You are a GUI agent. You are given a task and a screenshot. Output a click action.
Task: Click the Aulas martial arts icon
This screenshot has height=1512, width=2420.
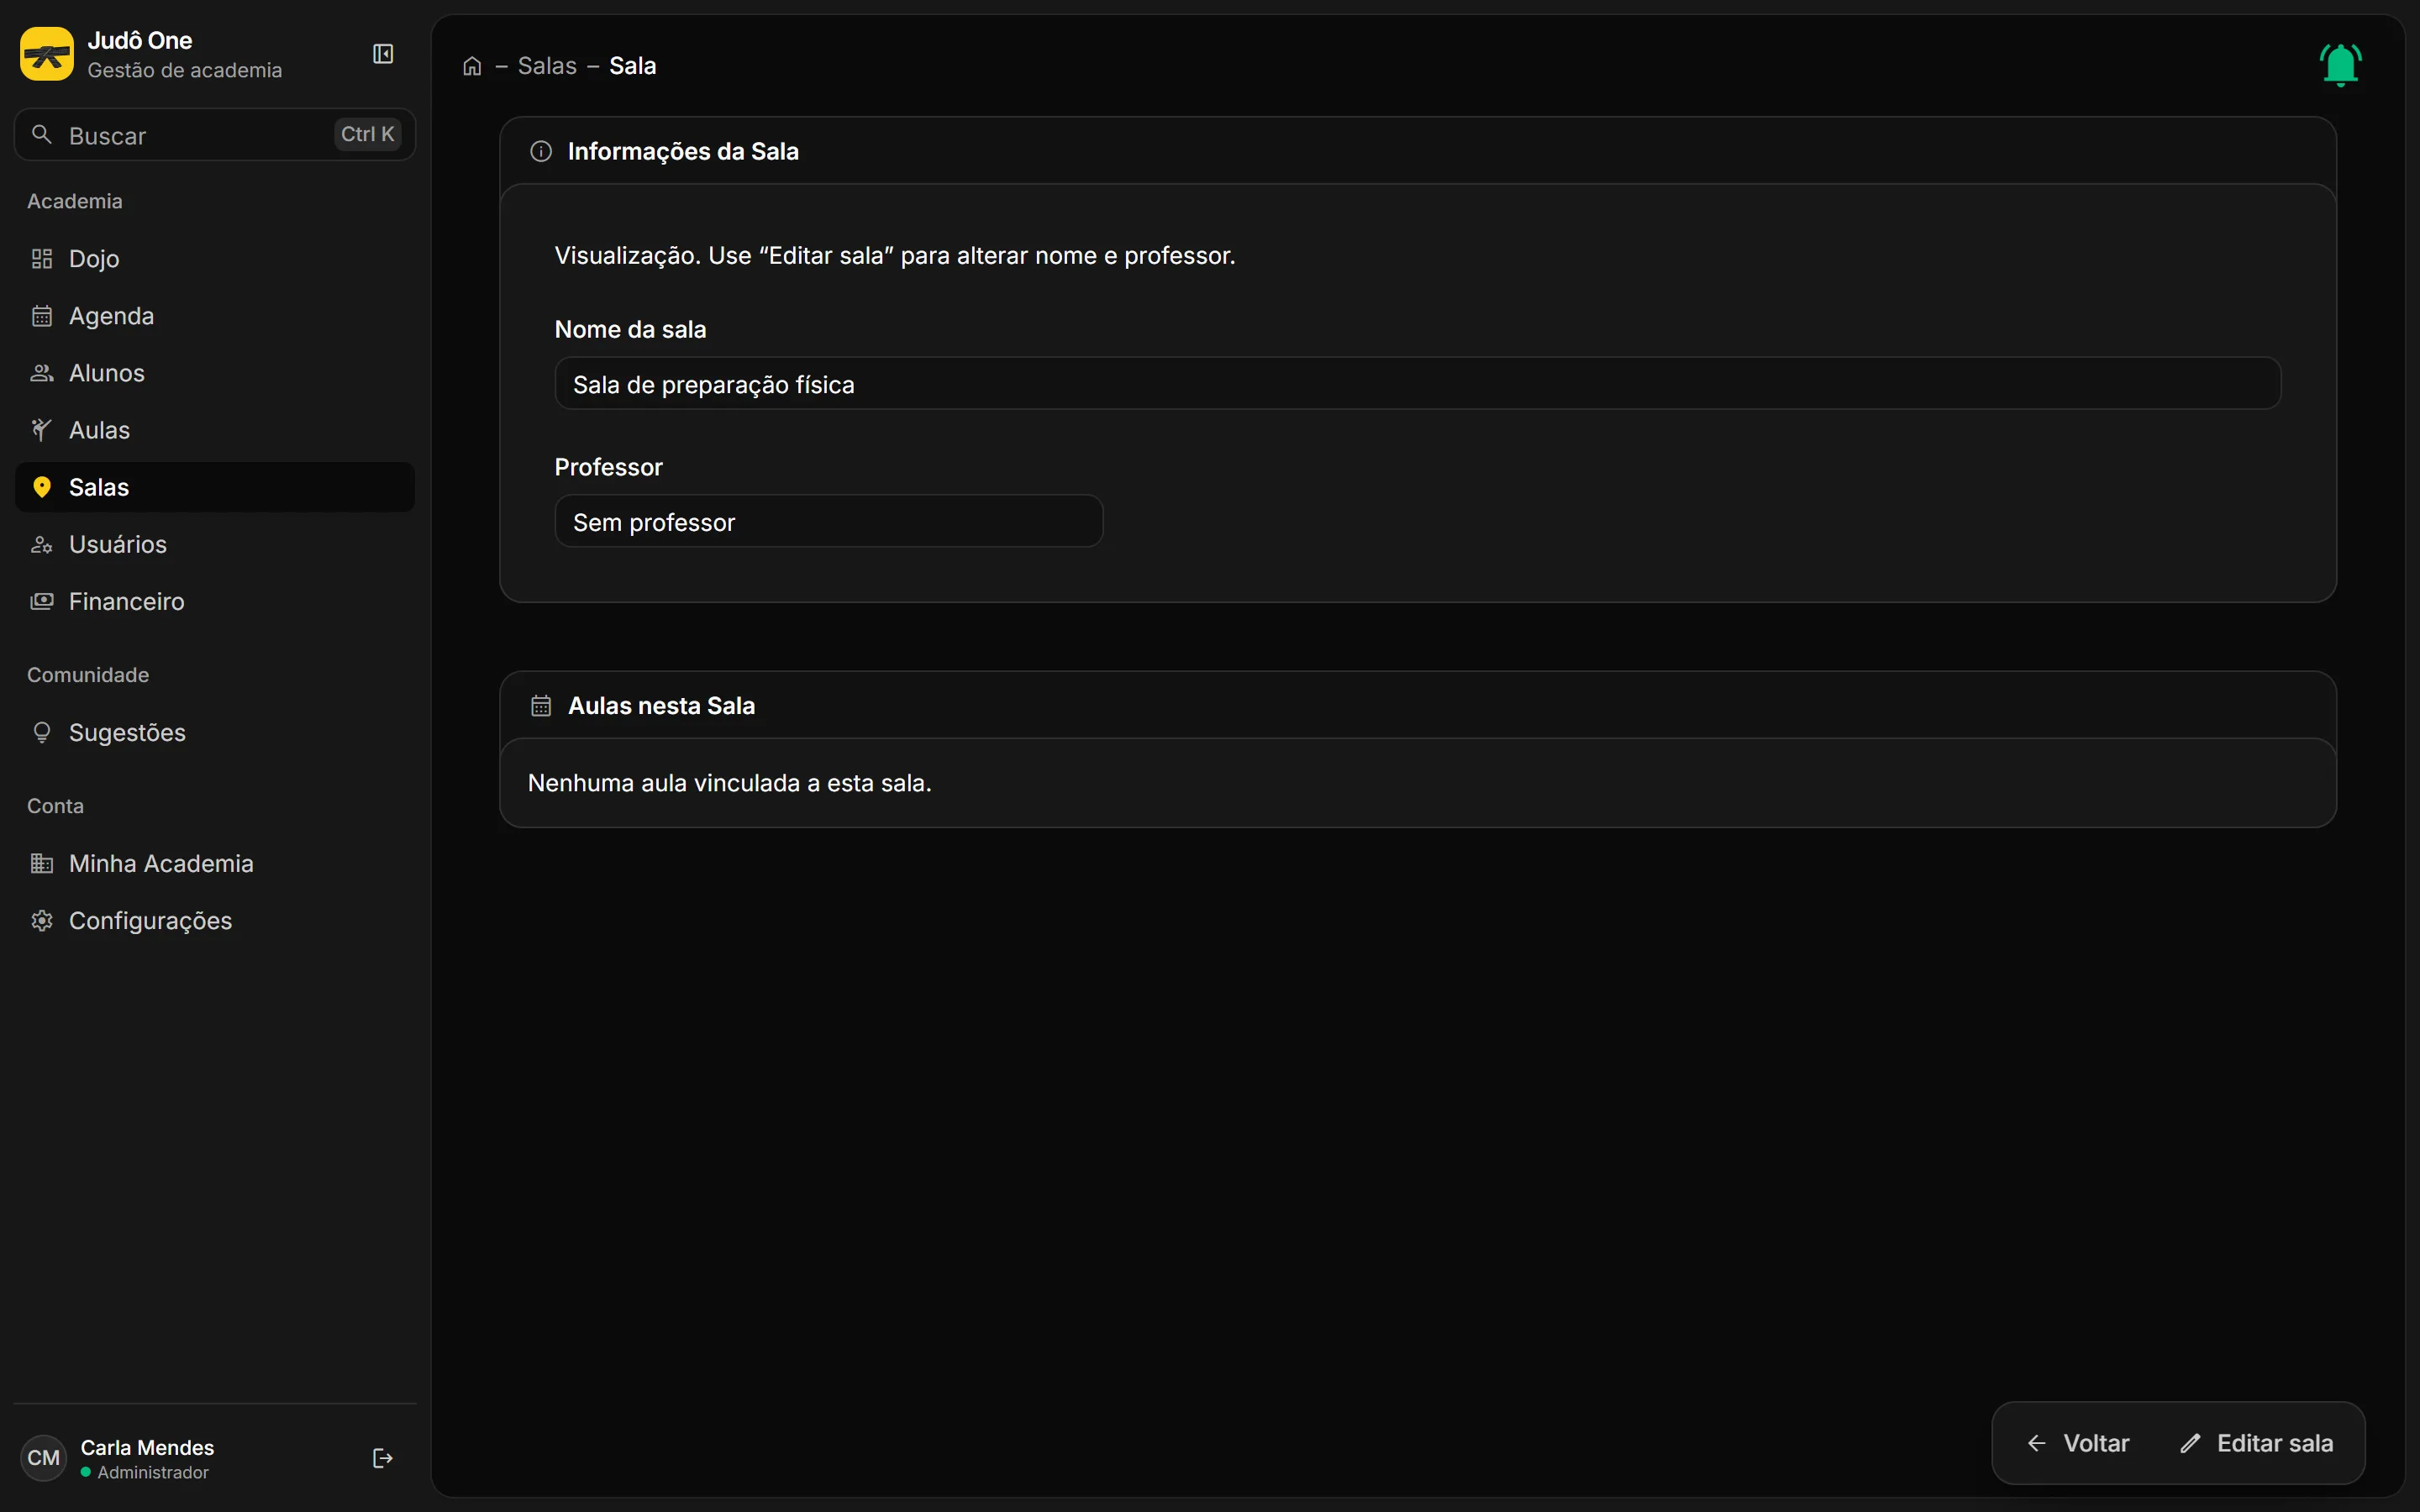coord(42,430)
